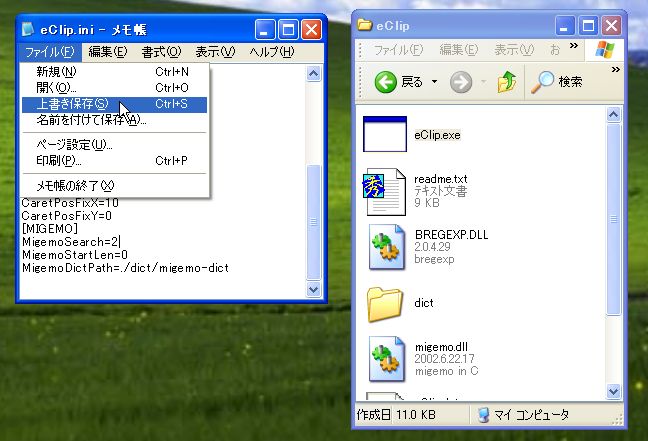Open Notepad's 表示(V) menu
Viewport: 648px width, 441px height.
(x=215, y=52)
